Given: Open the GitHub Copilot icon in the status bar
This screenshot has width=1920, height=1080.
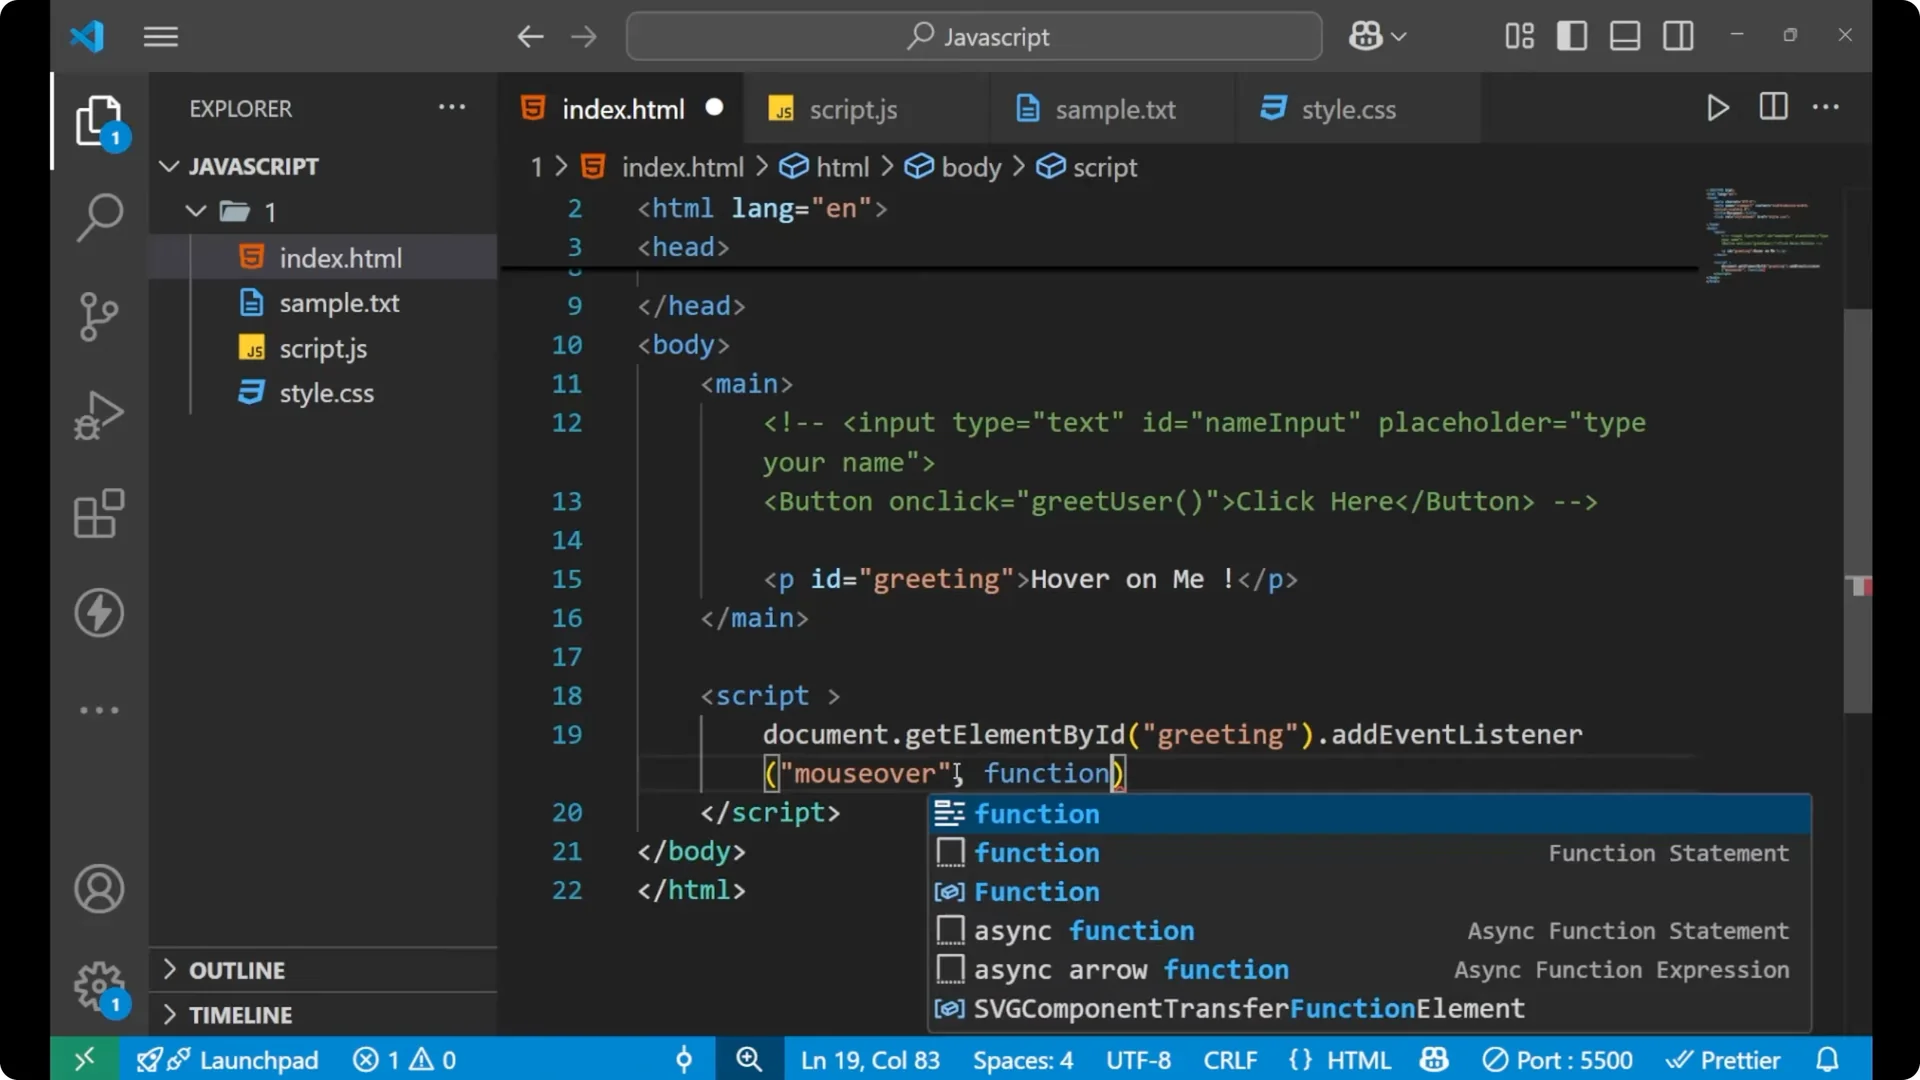Looking at the screenshot, I should point(1433,1059).
